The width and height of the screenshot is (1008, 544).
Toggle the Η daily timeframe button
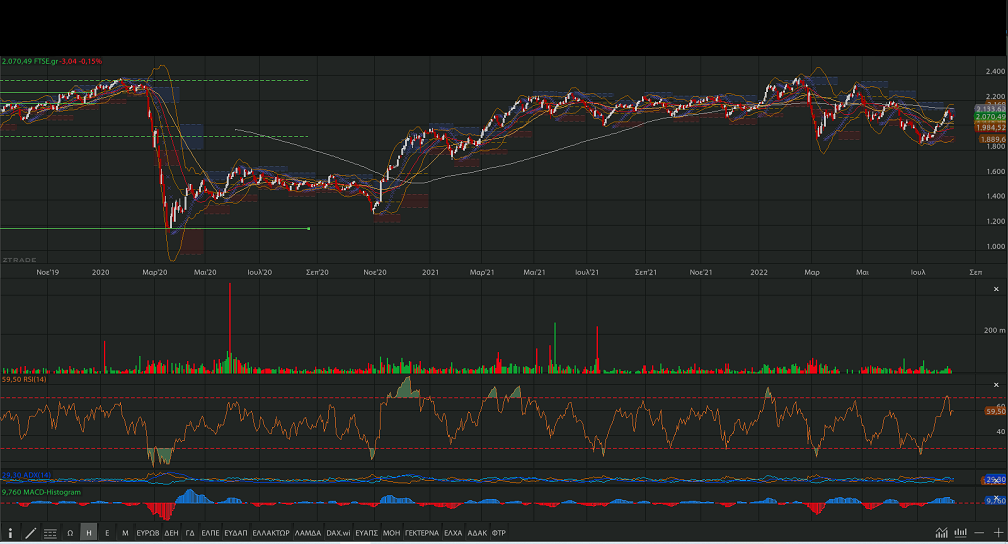[89, 534]
